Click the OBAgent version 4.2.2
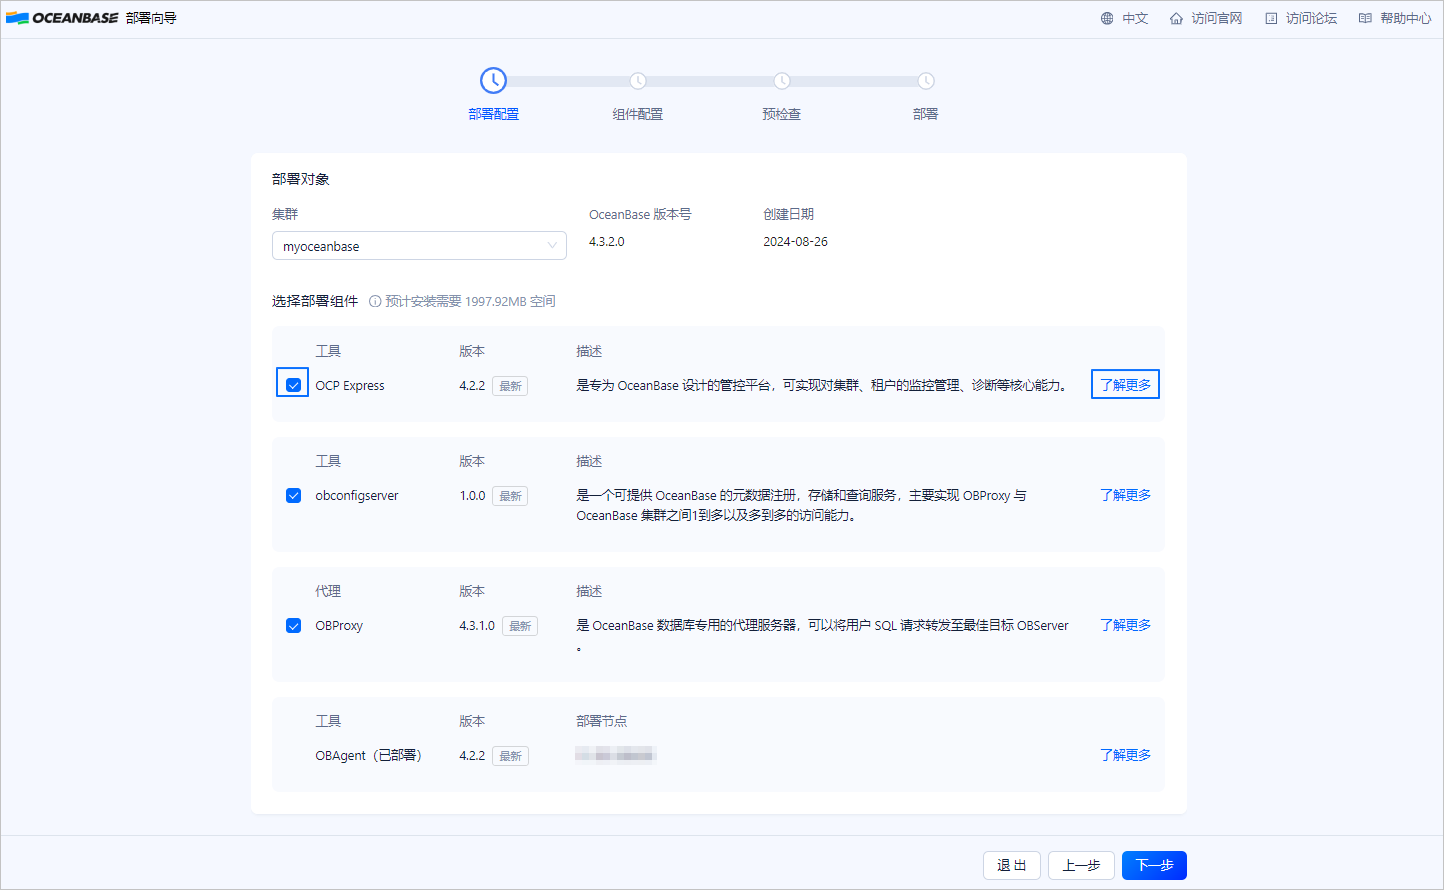Viewport: 1444px width, 890px height. tap(472, 755)
